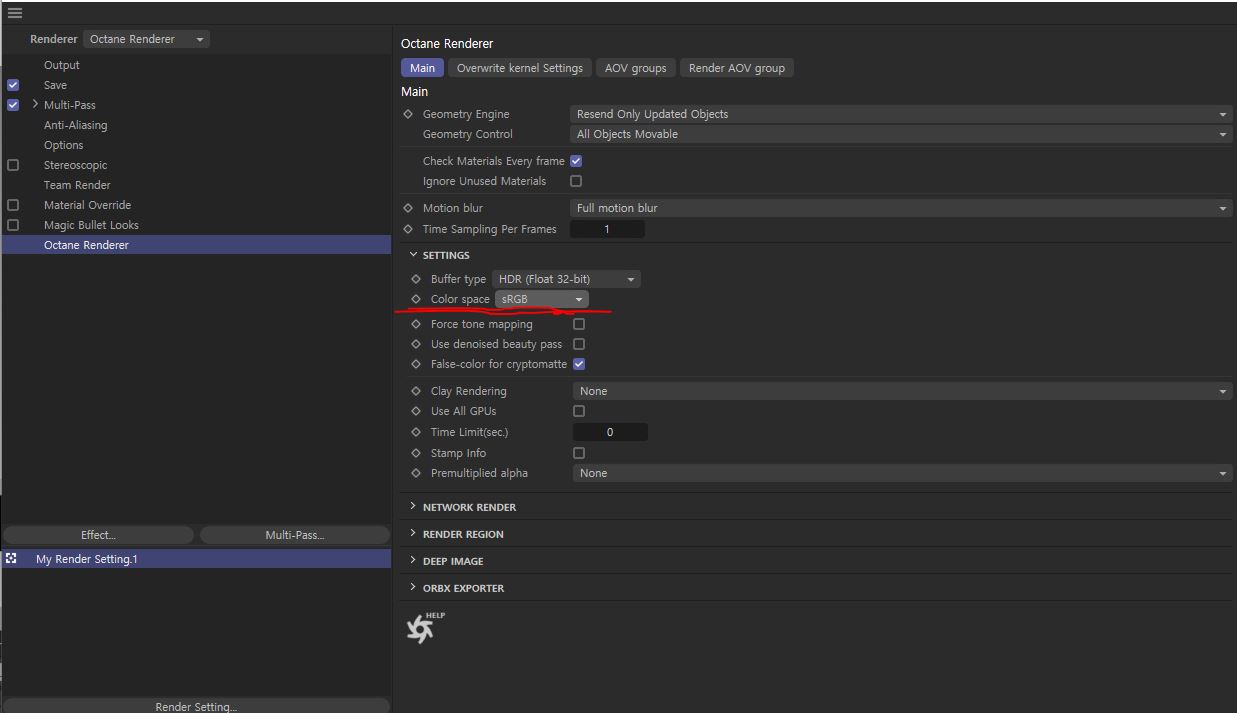
Task: Open the Geometry Control dropdown
Action: [901, 134]
